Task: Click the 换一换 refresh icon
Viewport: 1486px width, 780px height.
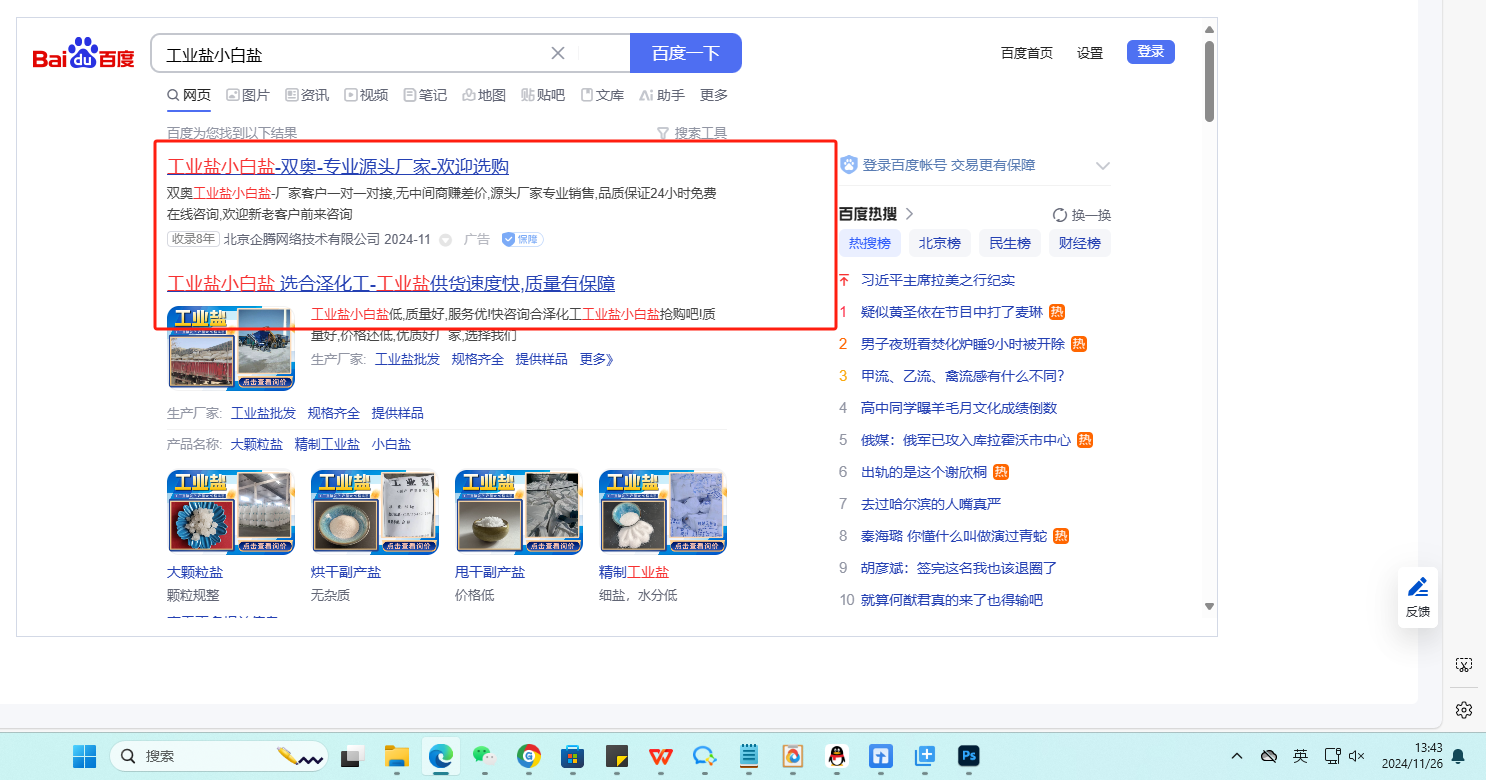Action: point(1060,215)
